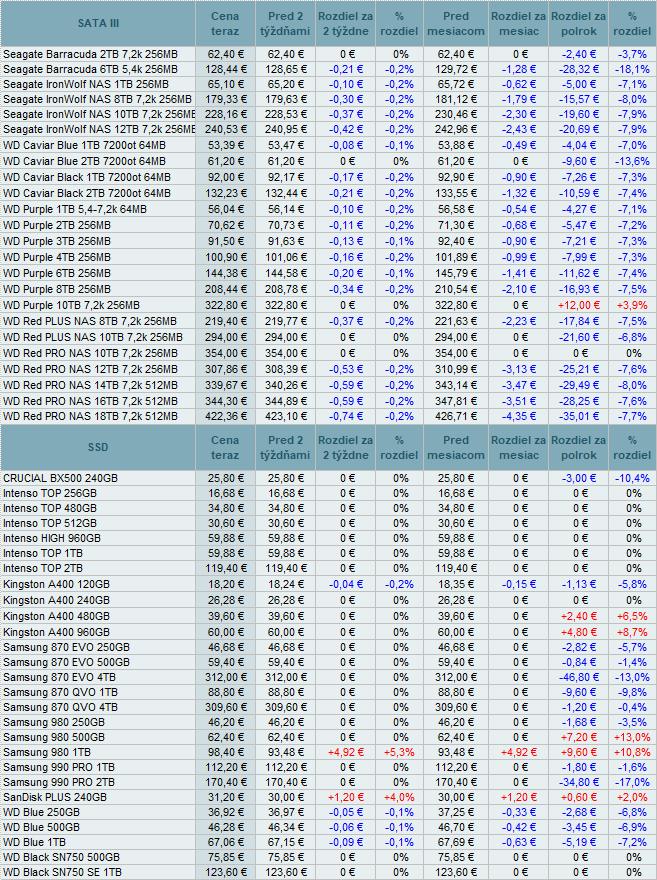Select row name Samsung 870 EVO 250GB
657x880 pixels.
pos(67,648)
